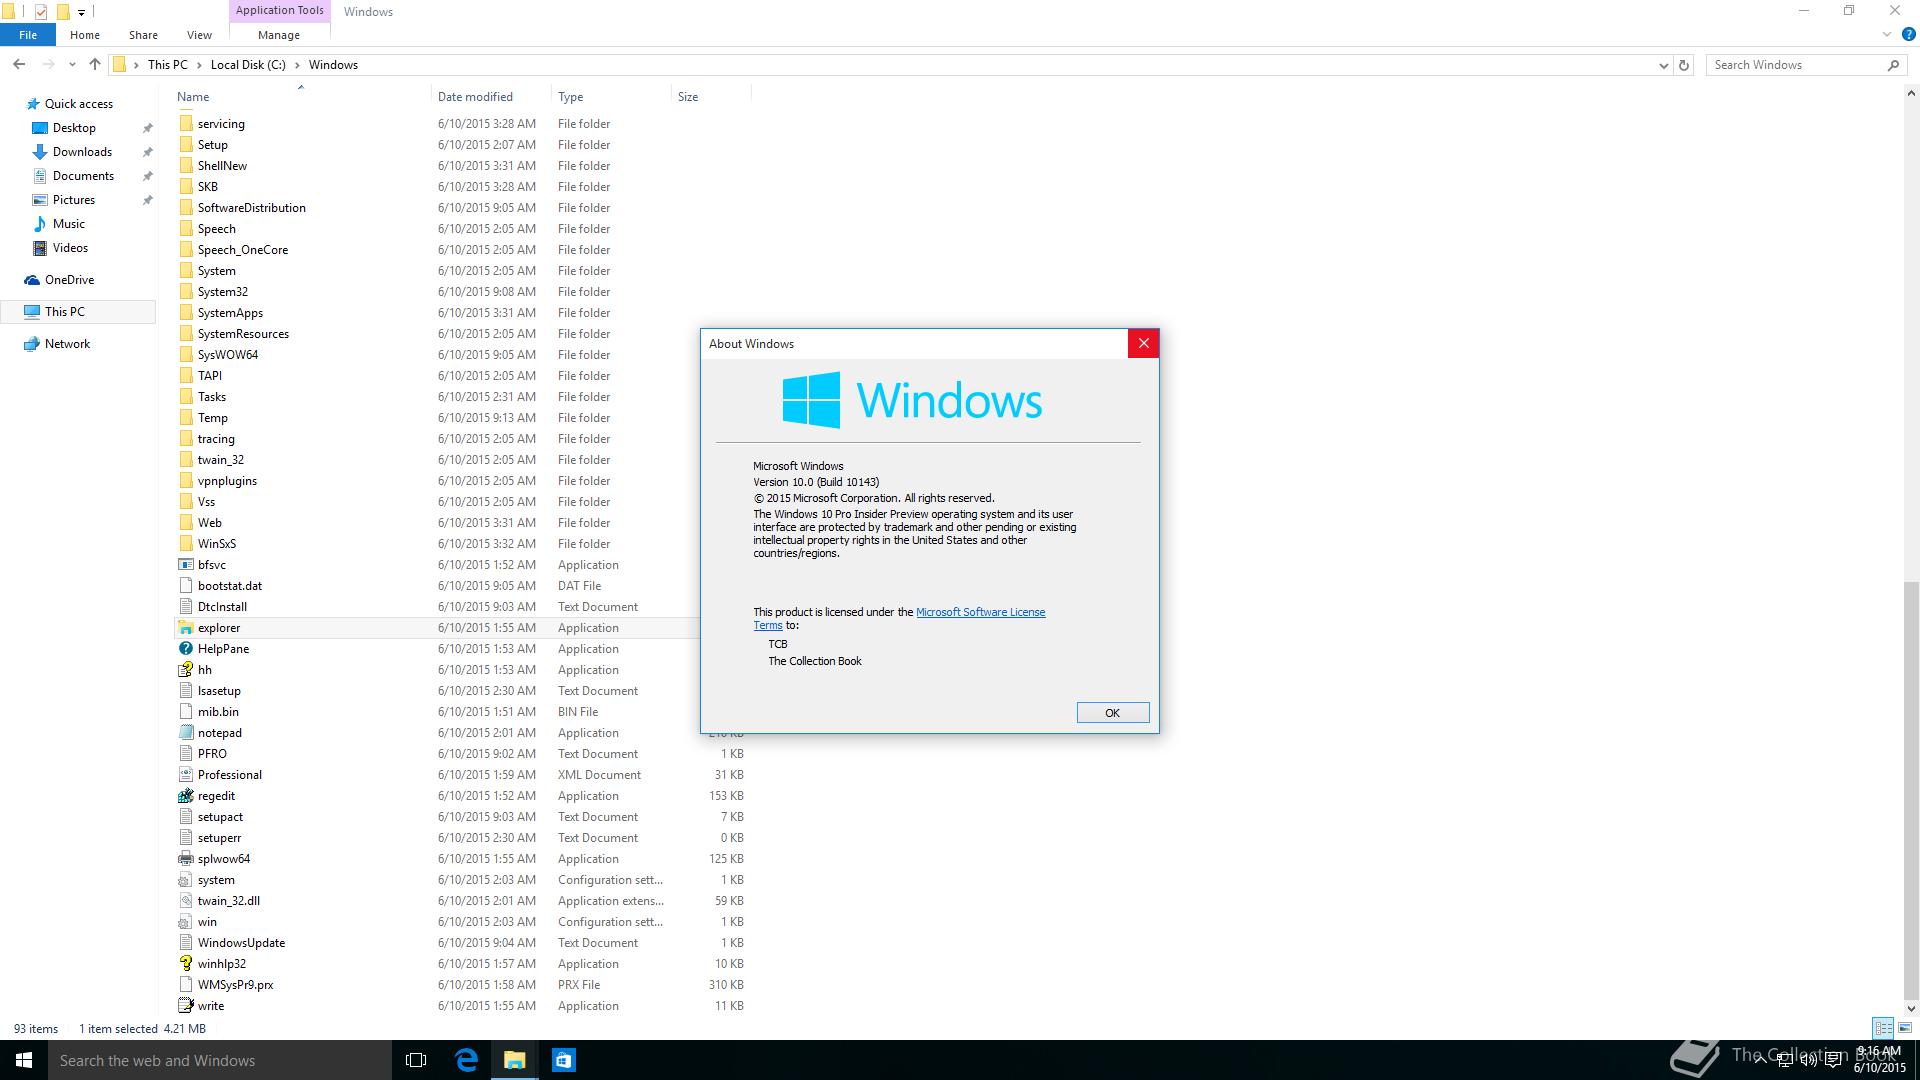Click the Search Windows input field
This screenshot has height=1080, width=1920.
point(1795,65)
